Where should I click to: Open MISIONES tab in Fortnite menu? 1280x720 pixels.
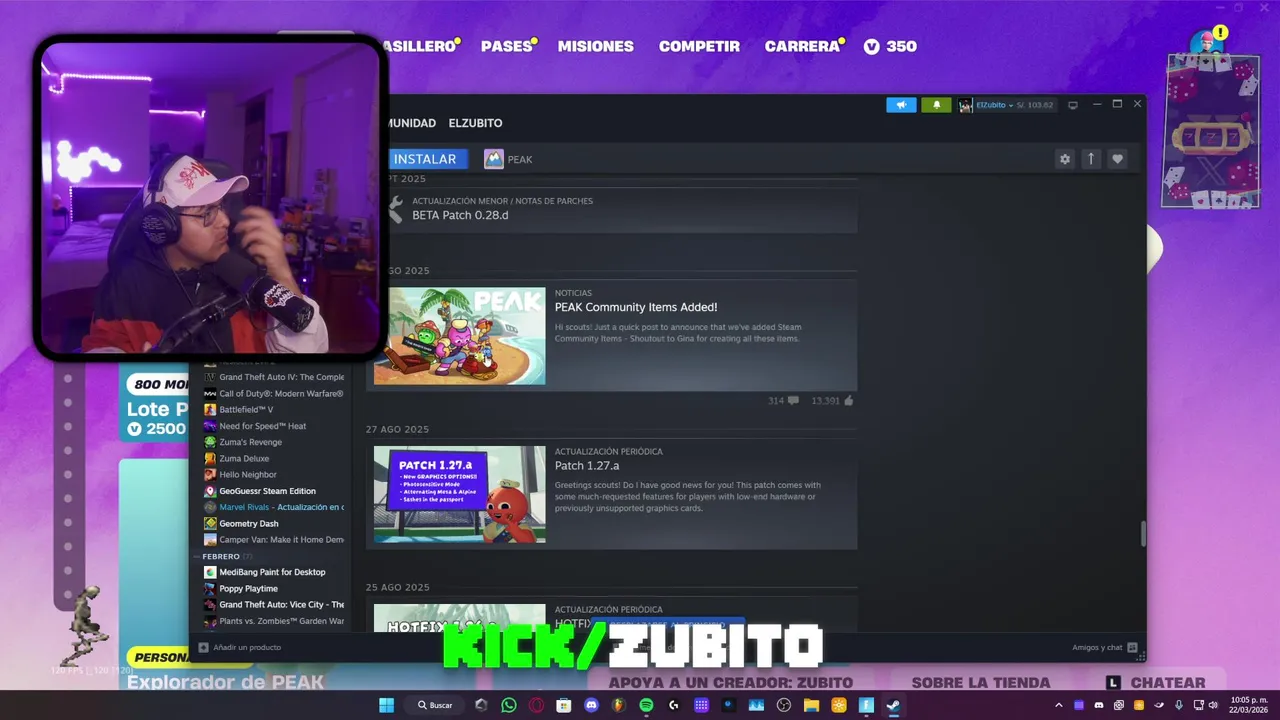pos(596,46)
